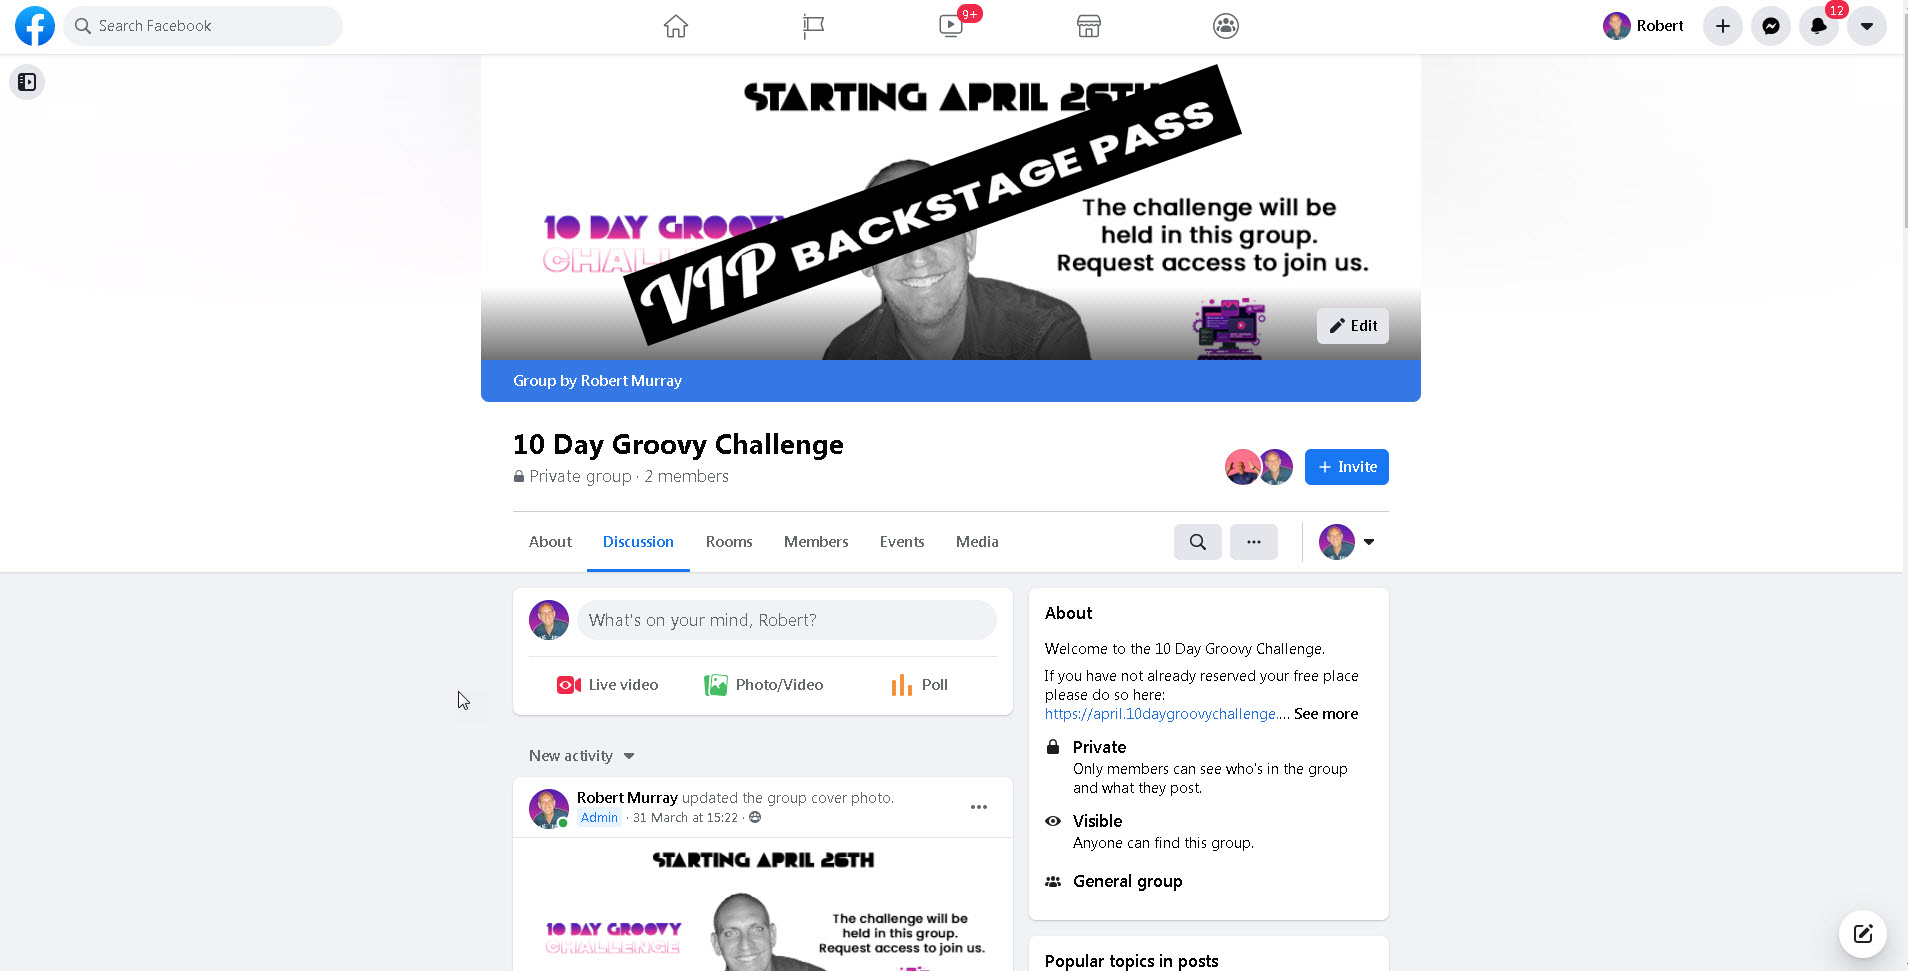This screenshot has height=971, width=1908.
Task: Search within the group using magnifier button
Action: (1198, 542)
